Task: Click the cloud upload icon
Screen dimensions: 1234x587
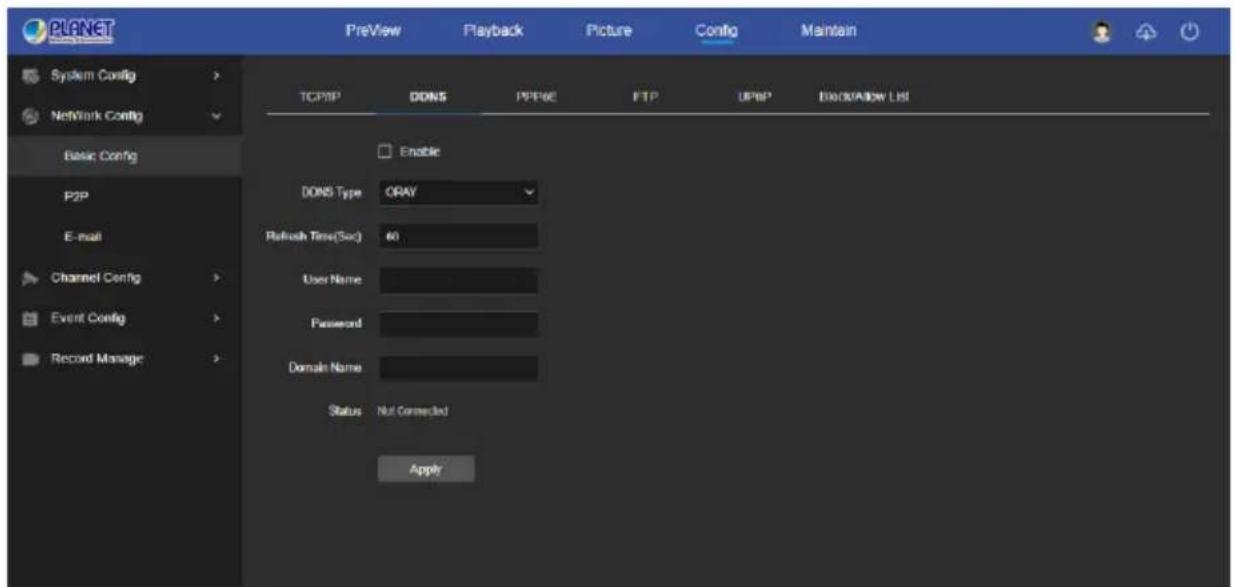Action: pyautogui.click(x=1144, y=32)
